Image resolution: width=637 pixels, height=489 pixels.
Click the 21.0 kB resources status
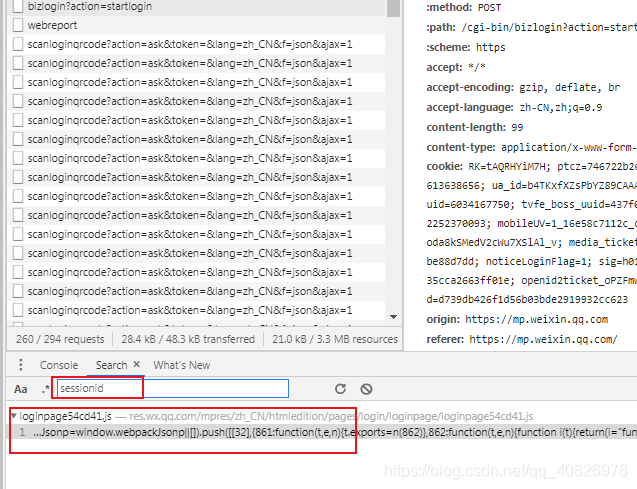point(335,339)
